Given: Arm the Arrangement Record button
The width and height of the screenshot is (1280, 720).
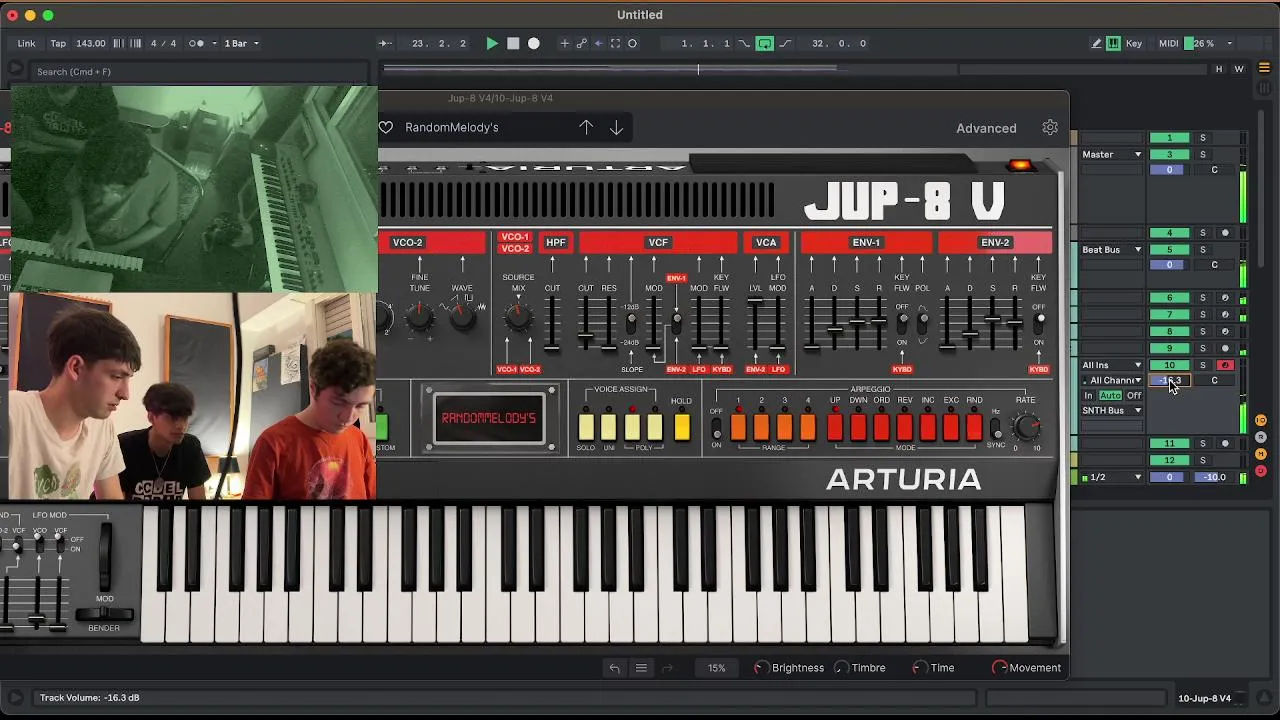Looking at the screenshot, I should (534, 43).
